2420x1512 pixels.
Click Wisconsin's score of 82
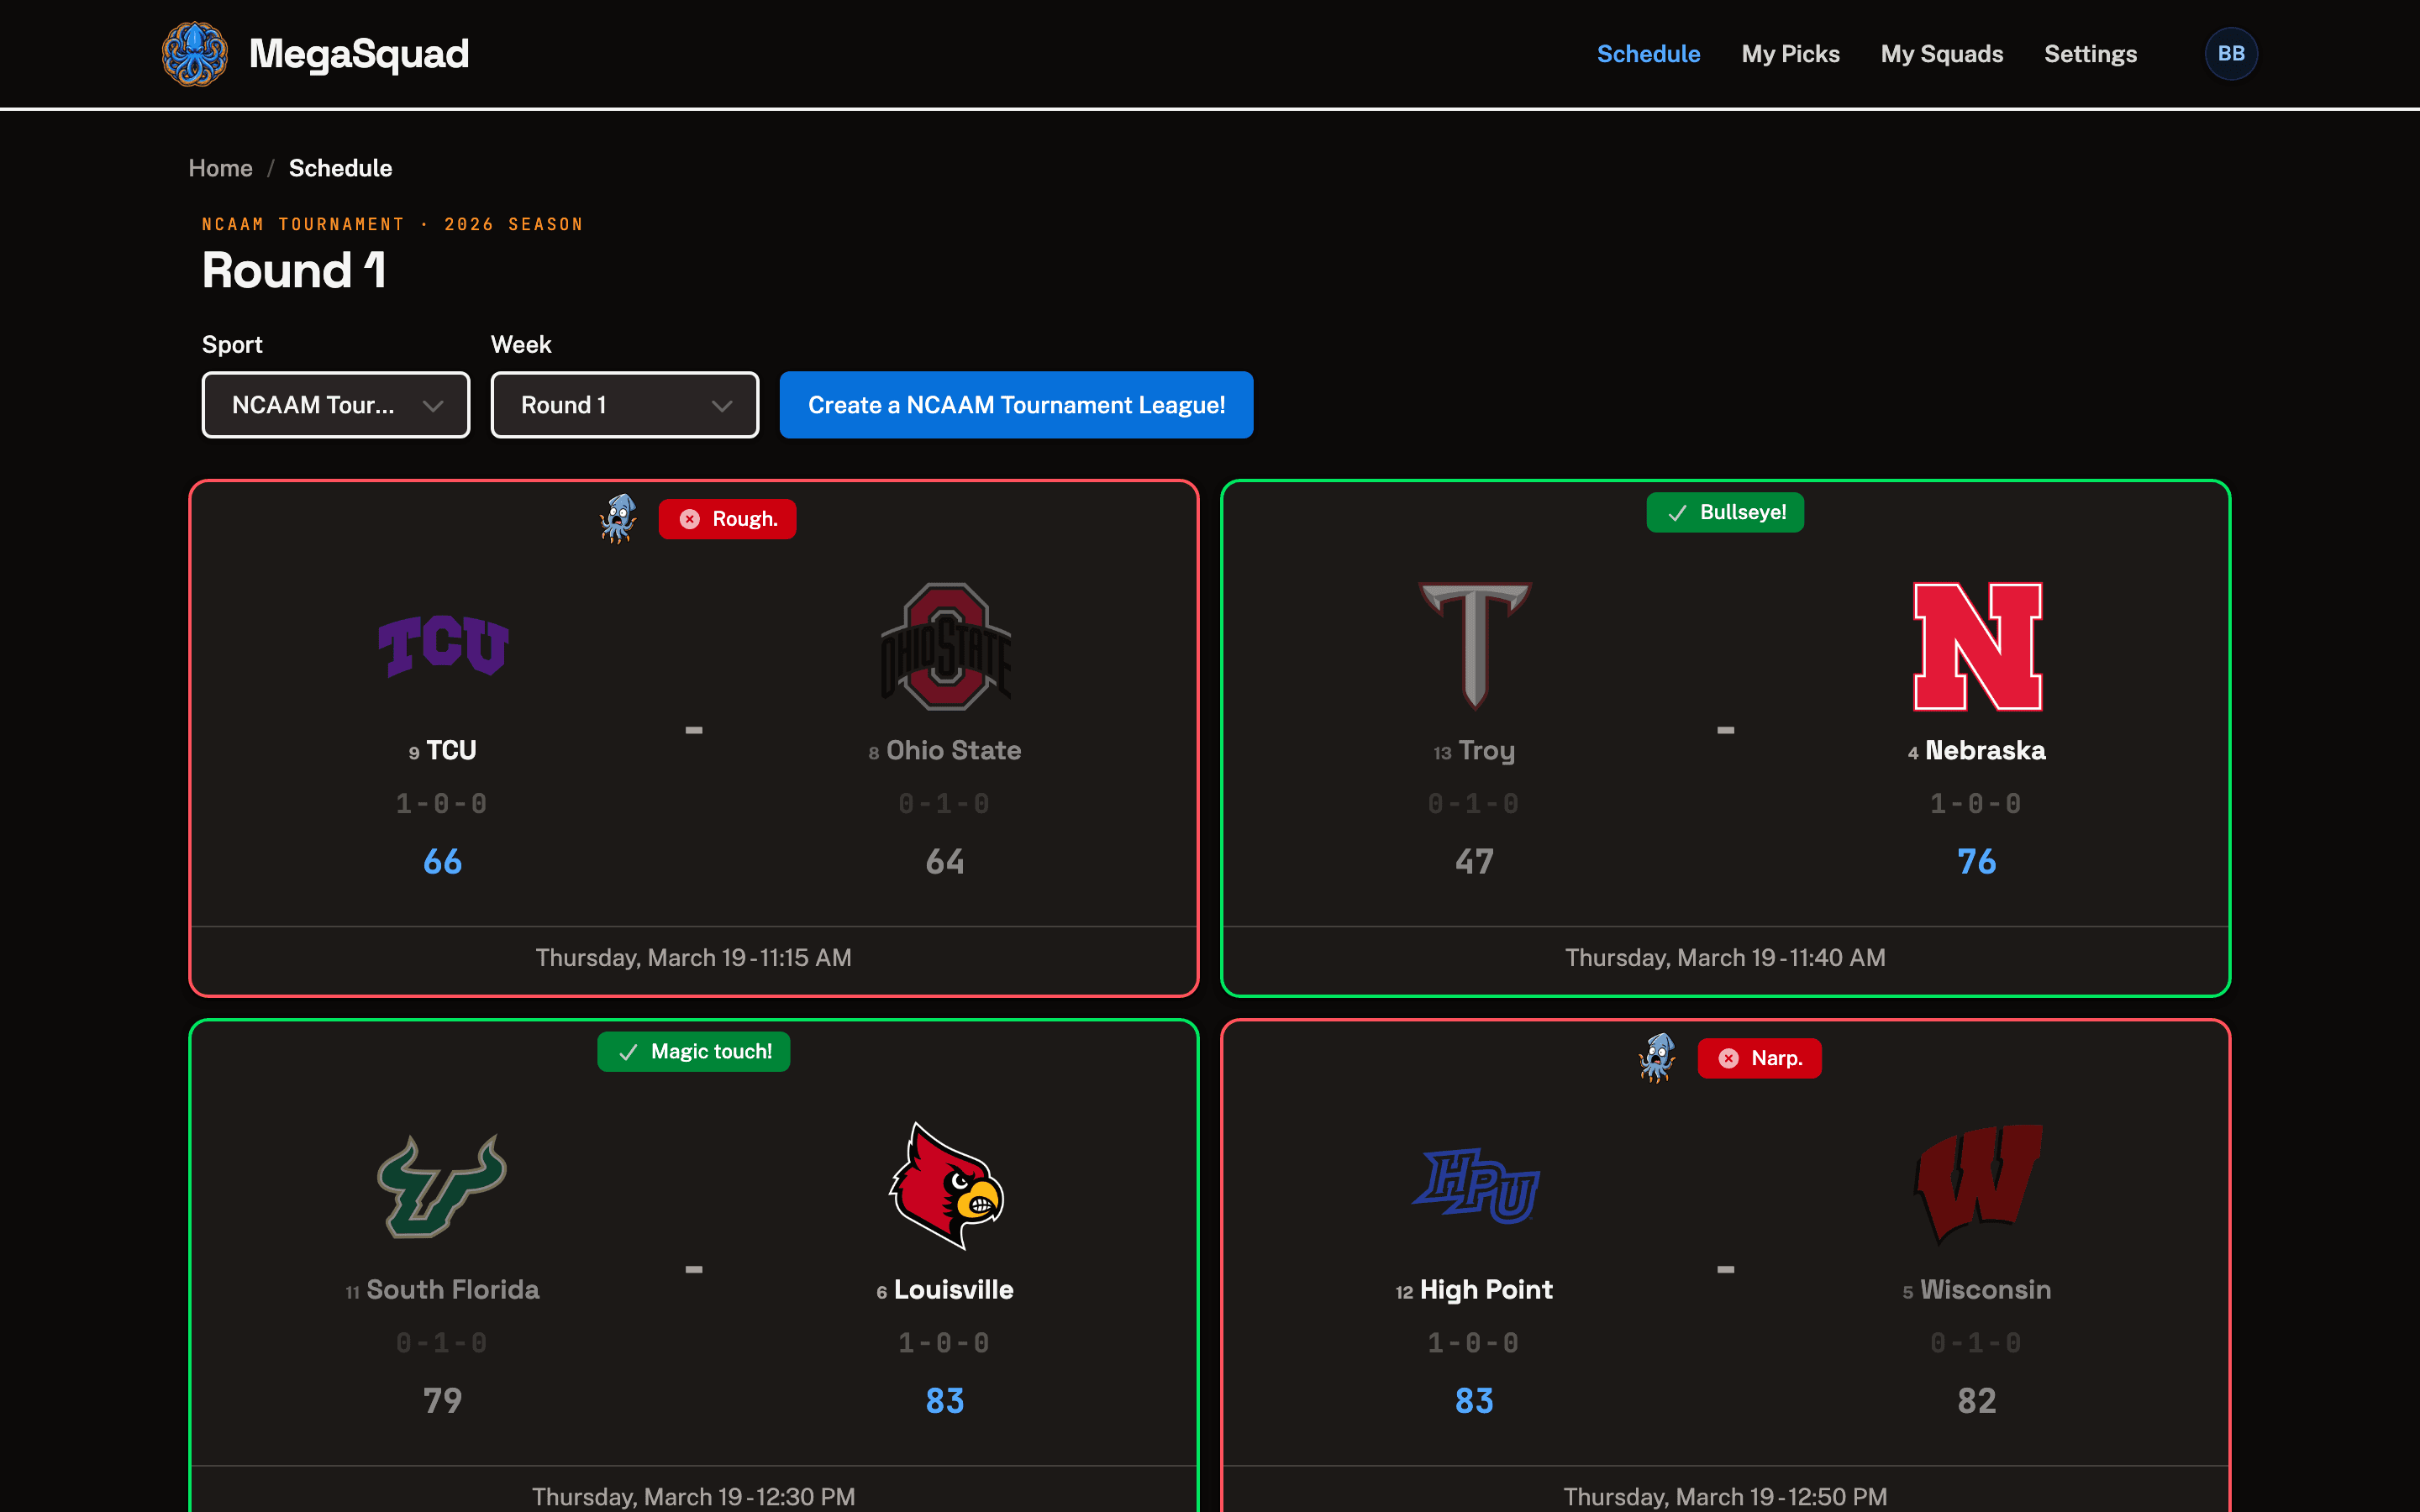[1977, 1400]
